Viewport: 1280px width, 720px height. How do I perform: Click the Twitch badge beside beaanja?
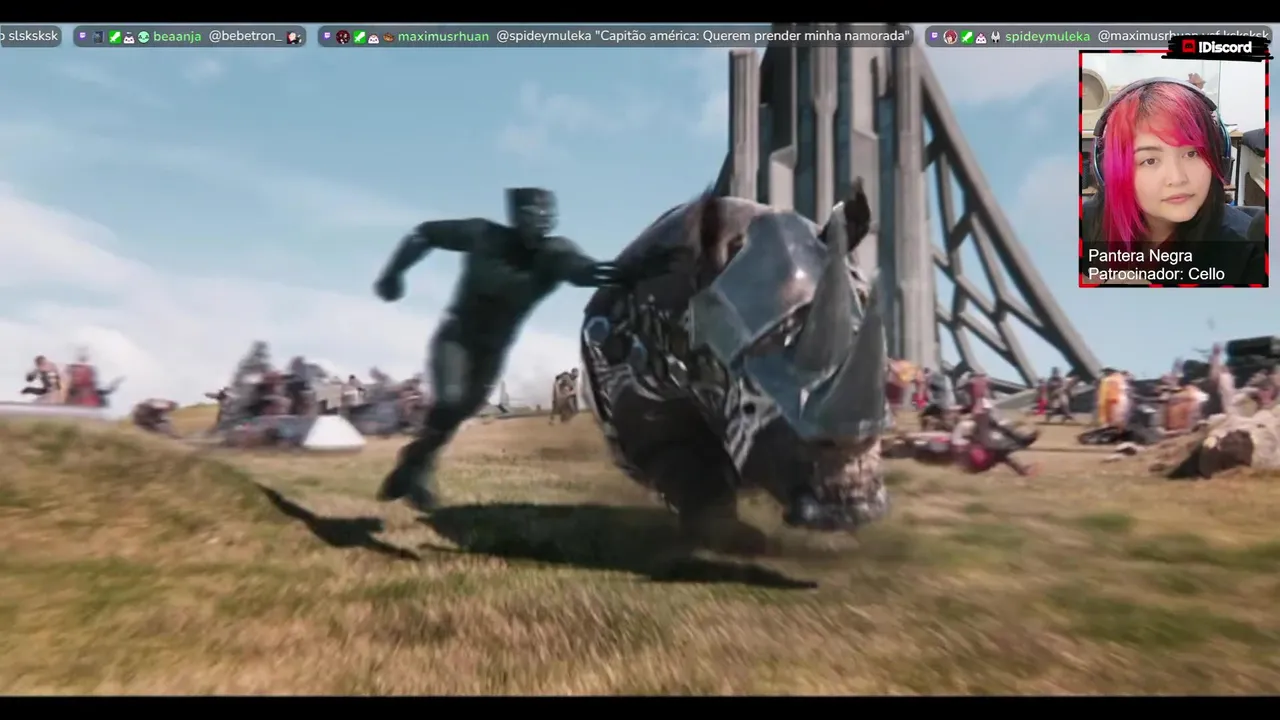coord(83,36)
